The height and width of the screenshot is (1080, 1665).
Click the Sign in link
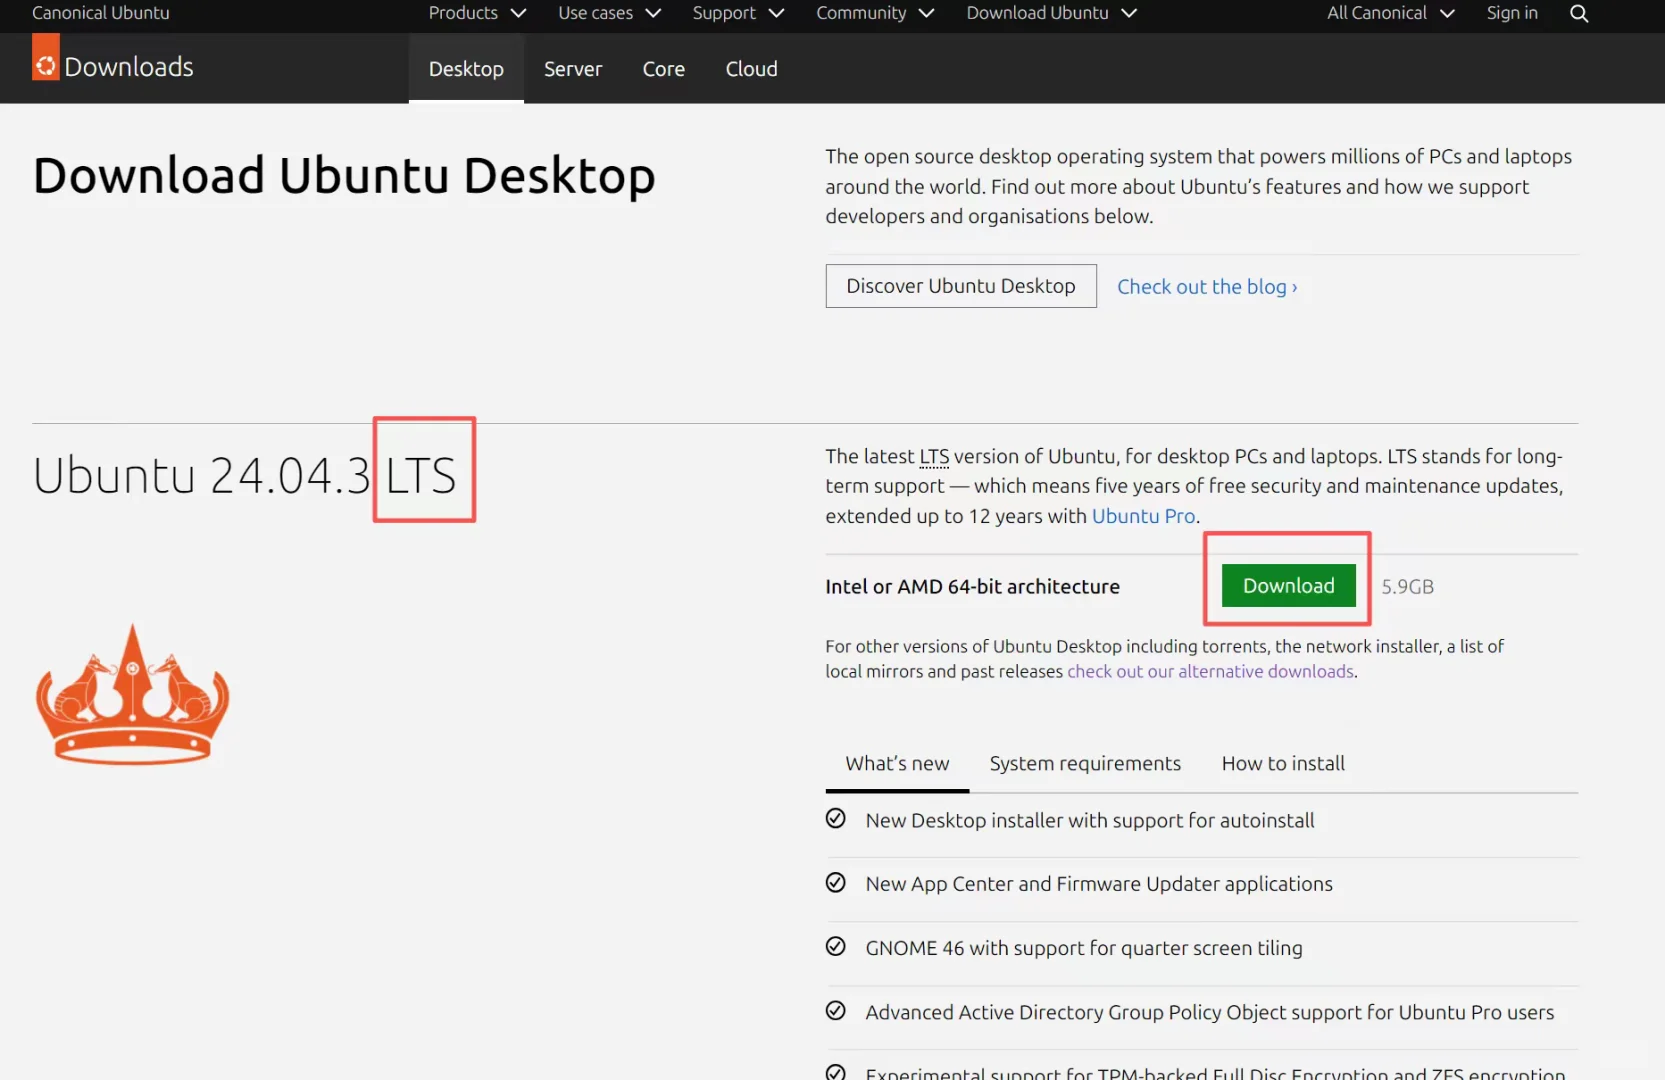click(x=1512, y=13)
